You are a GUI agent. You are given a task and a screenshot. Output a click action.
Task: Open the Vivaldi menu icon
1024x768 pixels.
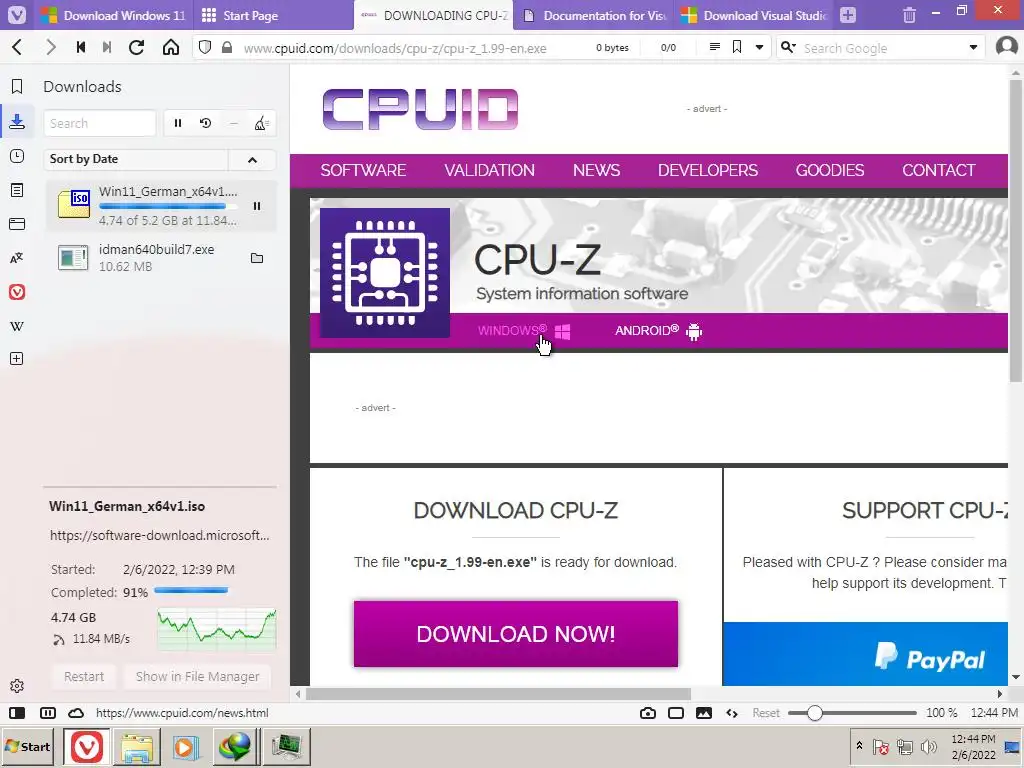click(x=17, y=14)
